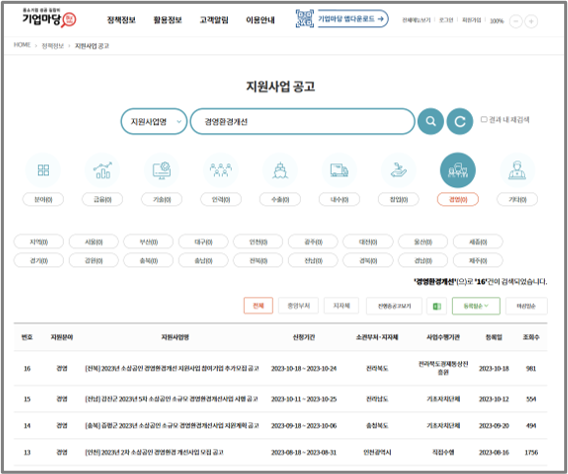Click the 신청기간 column header

(x=304, y=337)
